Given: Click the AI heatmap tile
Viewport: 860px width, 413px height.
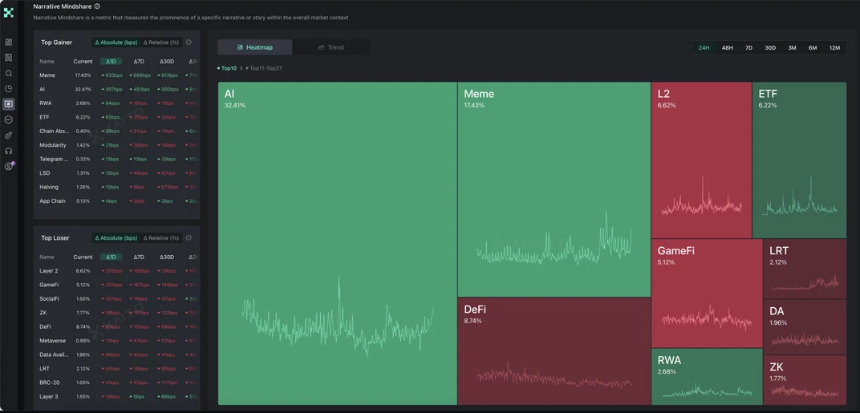Looking at the screenshot, I should pos(337,244).
